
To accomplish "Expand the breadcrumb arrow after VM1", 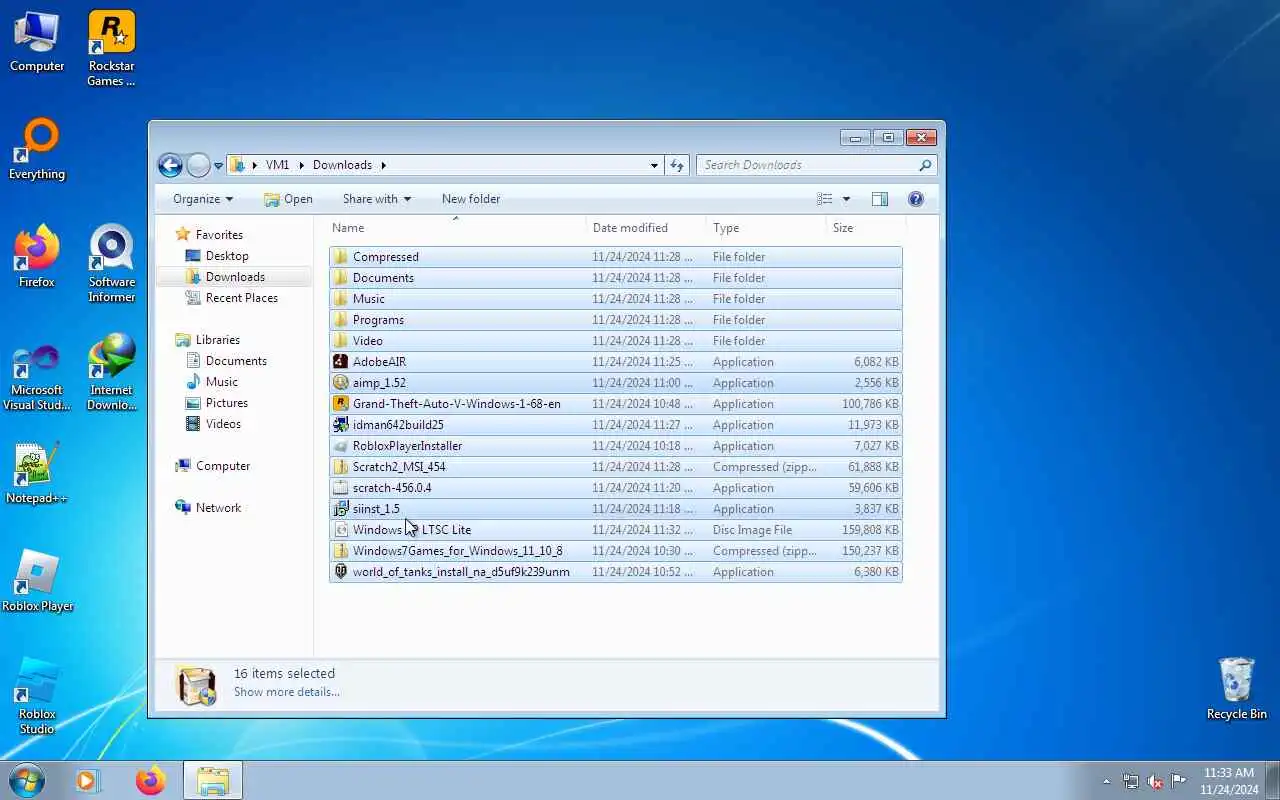I will pyautogui.click(x=300, y=165).
